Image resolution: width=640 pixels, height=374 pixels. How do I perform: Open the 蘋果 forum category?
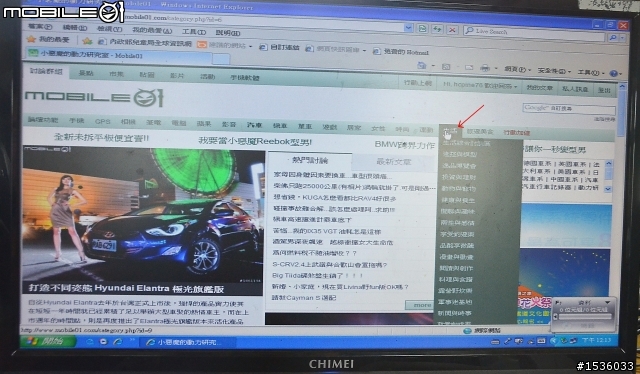(203, 124)
